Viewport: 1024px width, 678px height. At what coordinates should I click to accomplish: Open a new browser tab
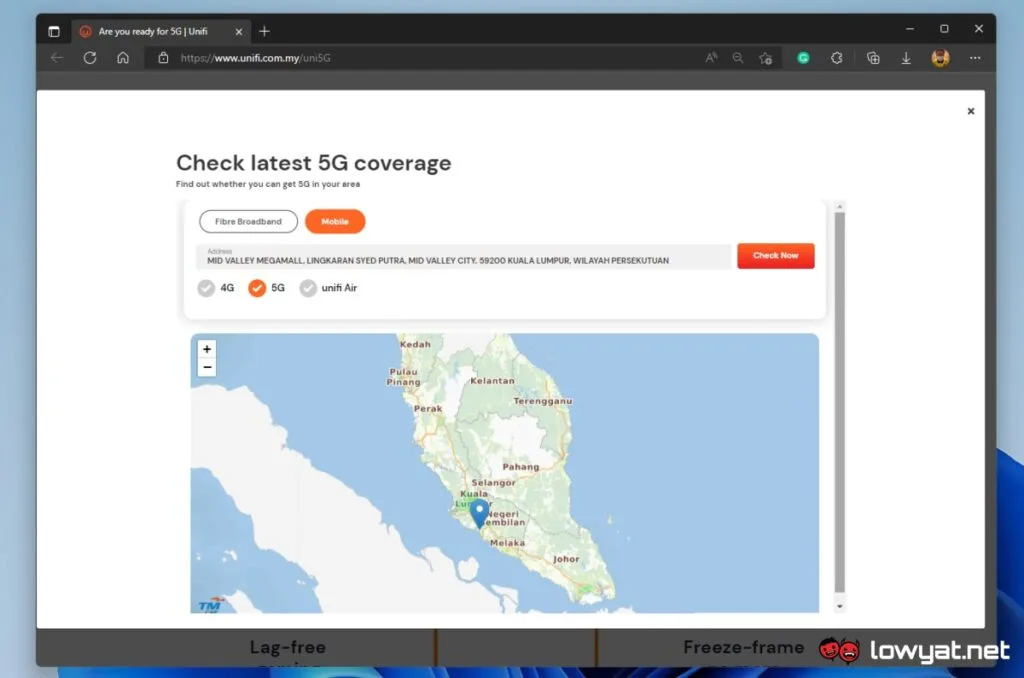pyautogui.click(x=264, y=31)
